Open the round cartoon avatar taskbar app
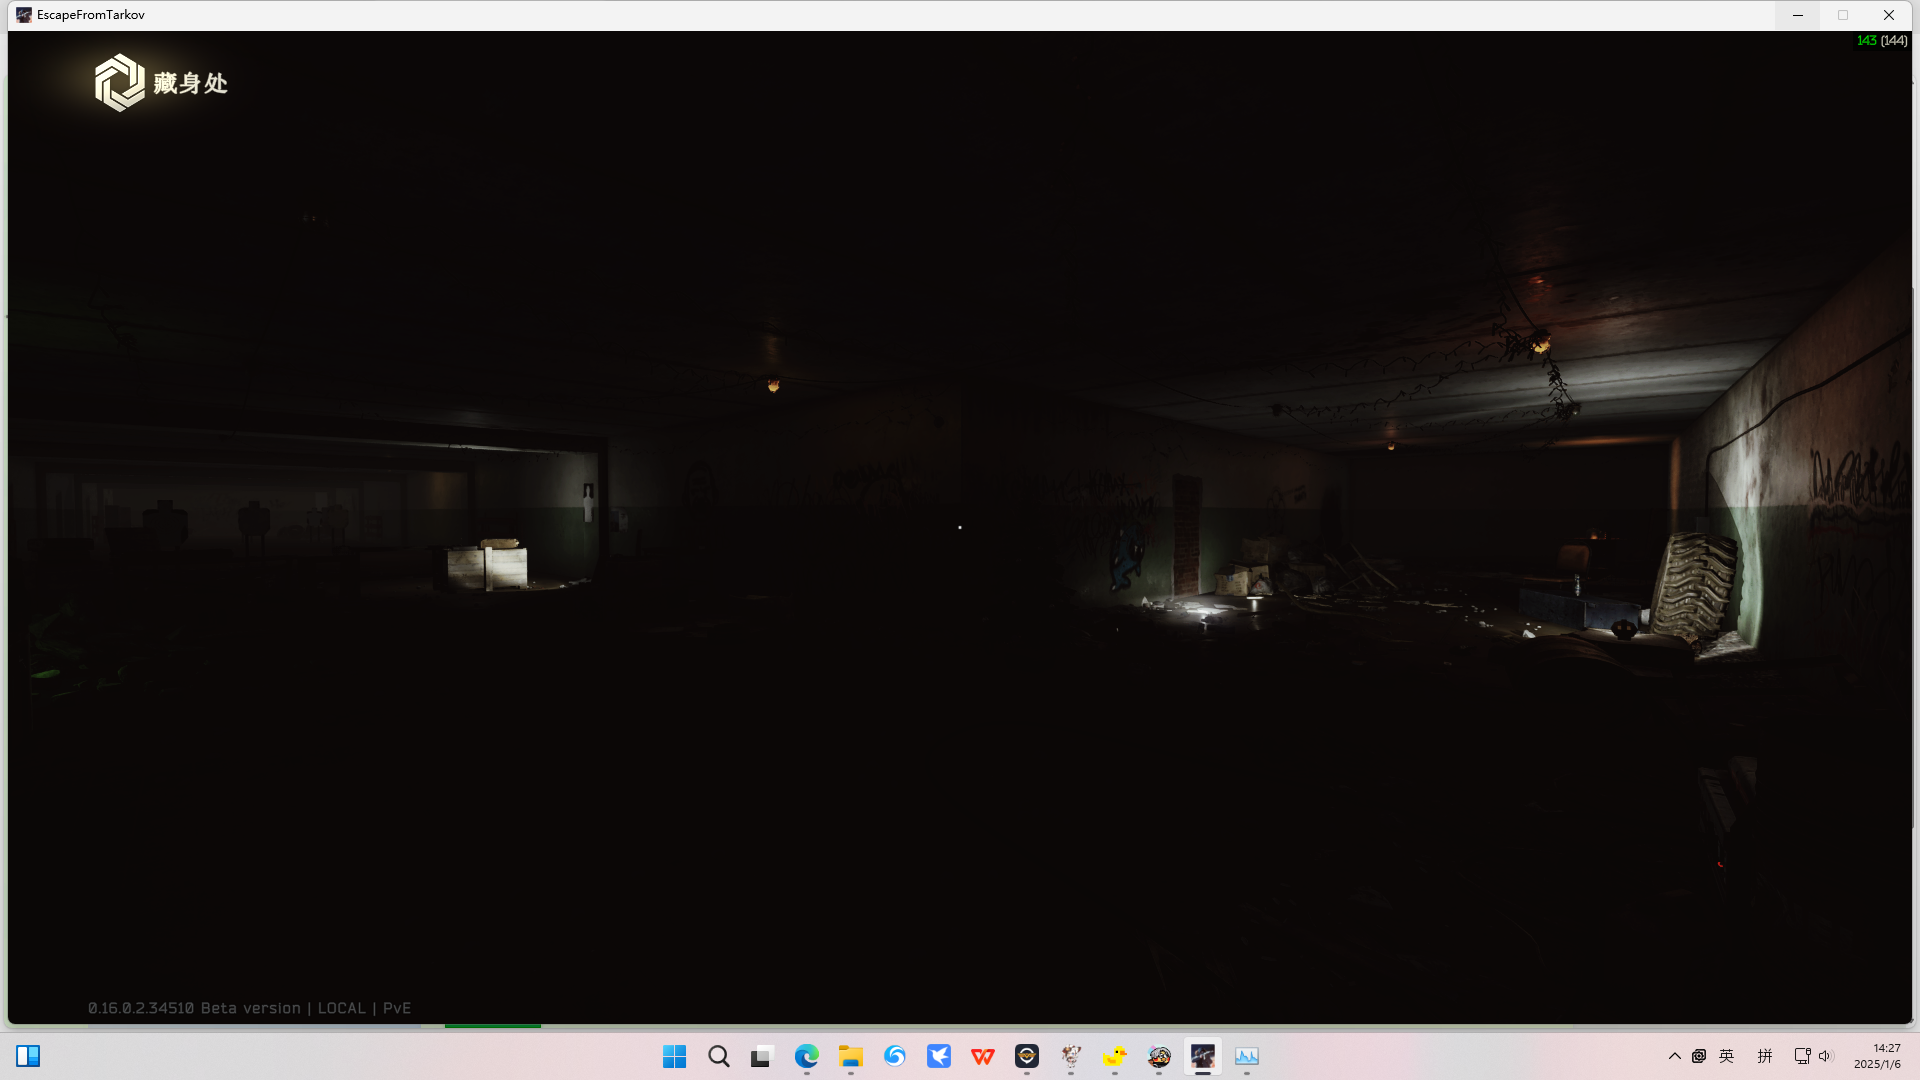Image resolution: width=1920 pixels, height=1080 pixels. [x=1159, y=1056]
